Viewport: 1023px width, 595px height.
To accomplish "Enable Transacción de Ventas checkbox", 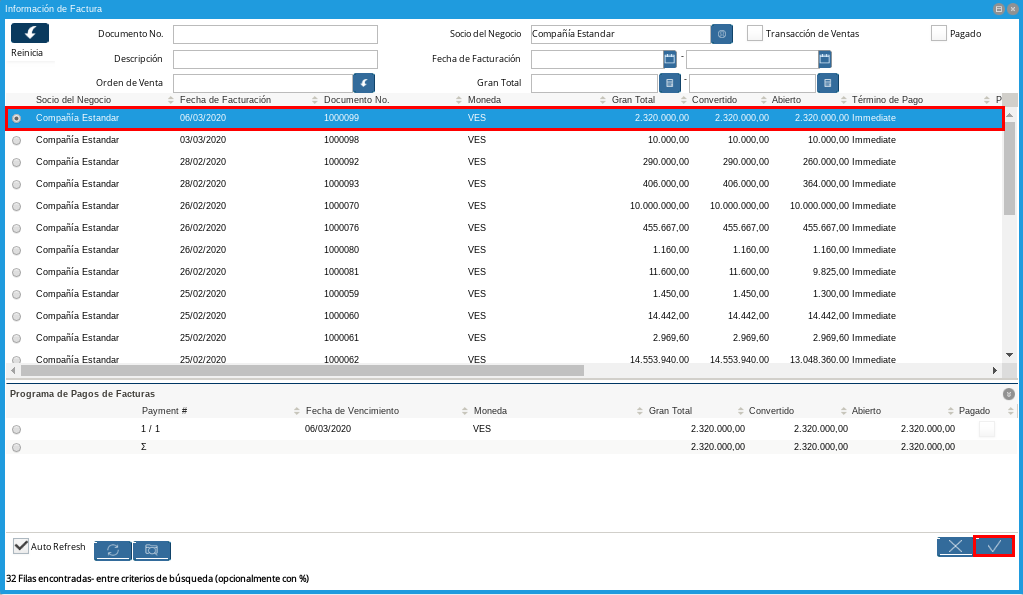I will (x=755, y=33).
